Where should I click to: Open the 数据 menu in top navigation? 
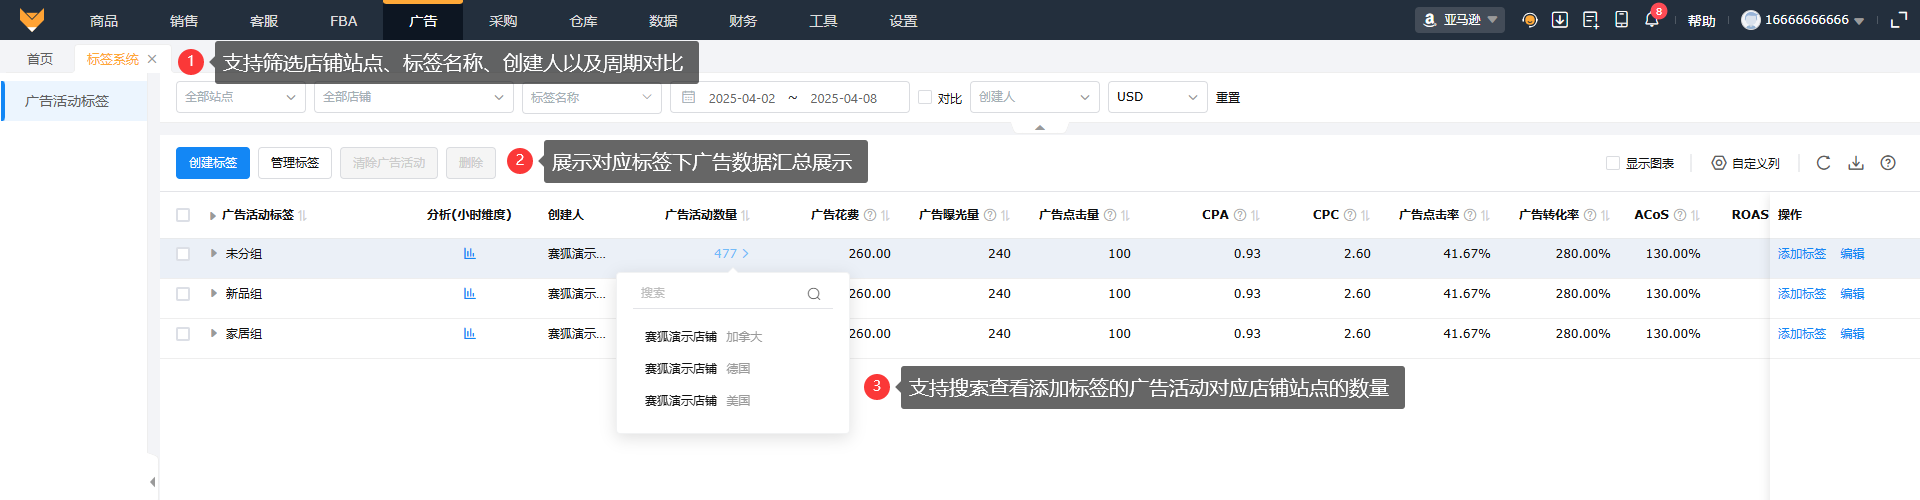point(663,21)
